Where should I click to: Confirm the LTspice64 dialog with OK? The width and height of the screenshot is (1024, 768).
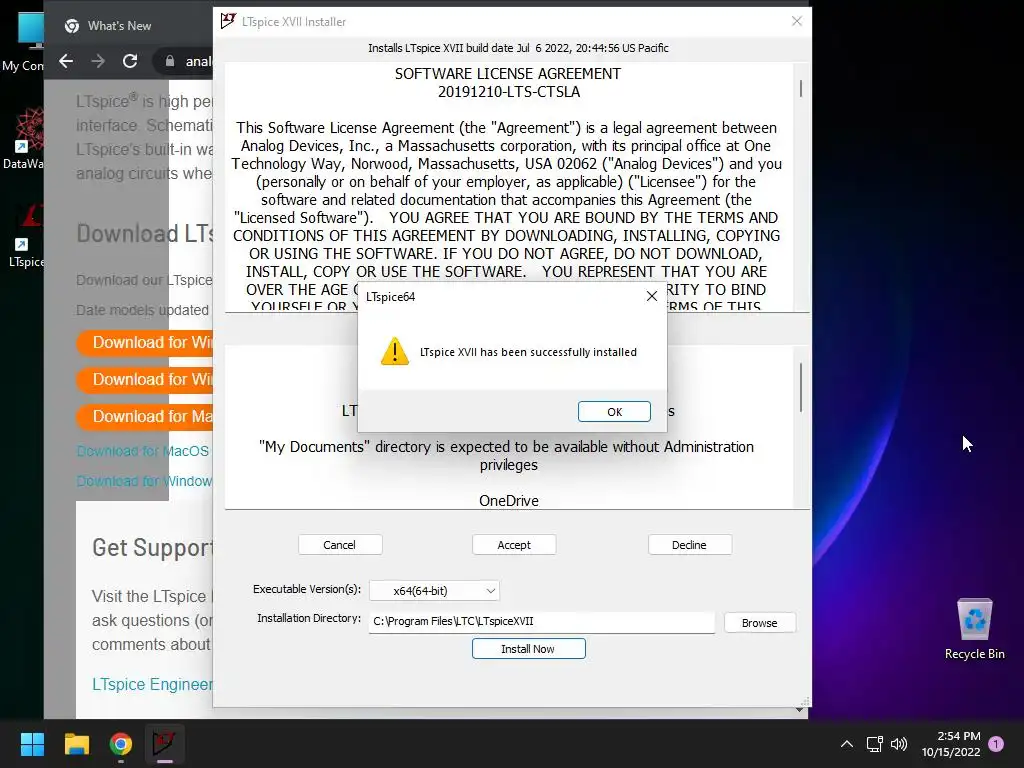point(614,411)
